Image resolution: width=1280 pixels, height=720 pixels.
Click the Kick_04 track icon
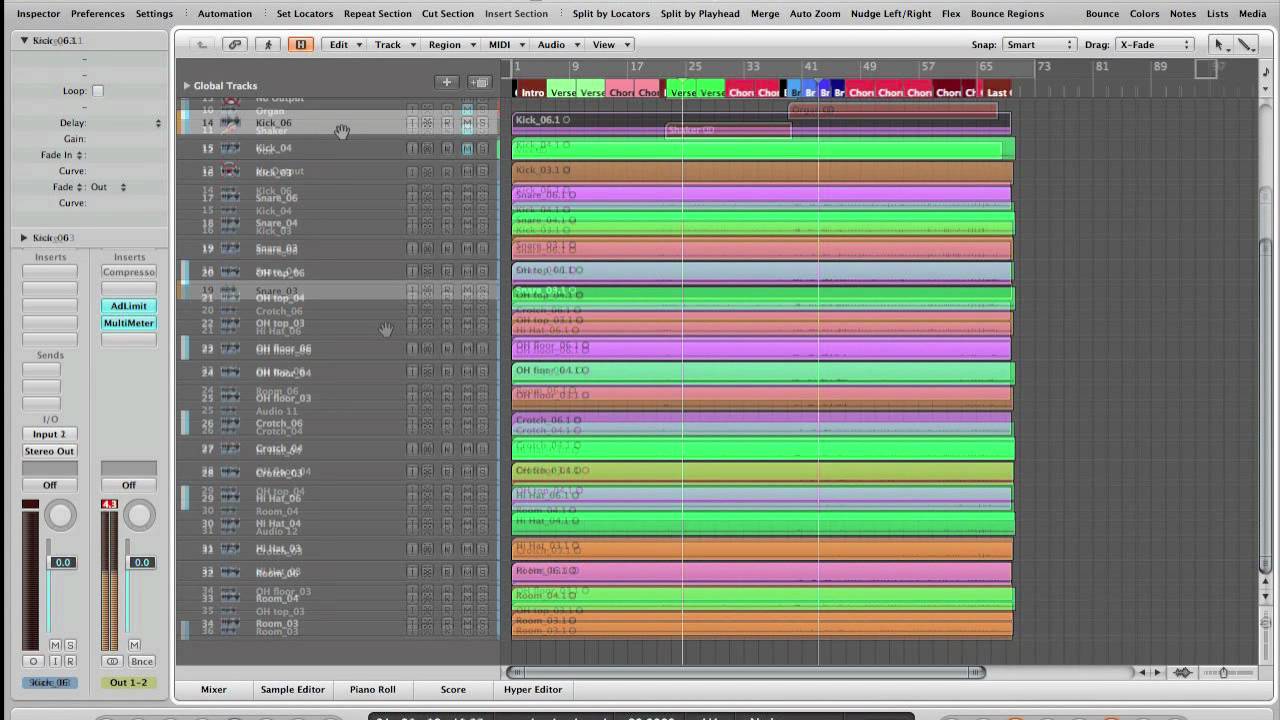(230, 148)
